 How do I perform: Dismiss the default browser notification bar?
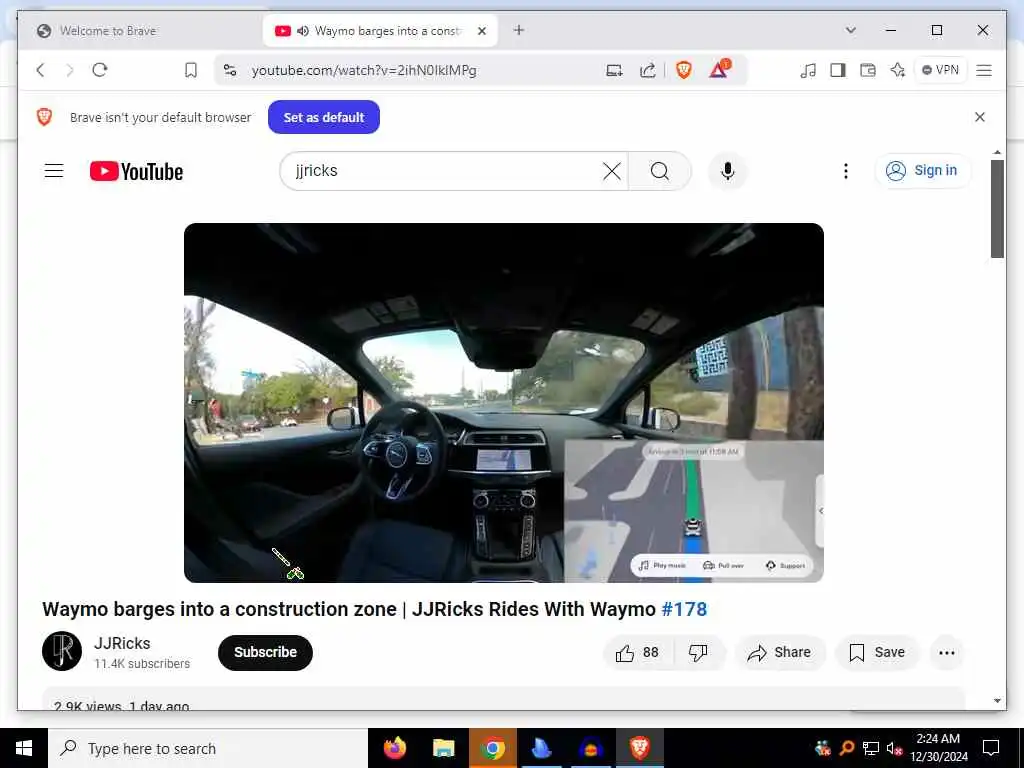tap(980, 117)
